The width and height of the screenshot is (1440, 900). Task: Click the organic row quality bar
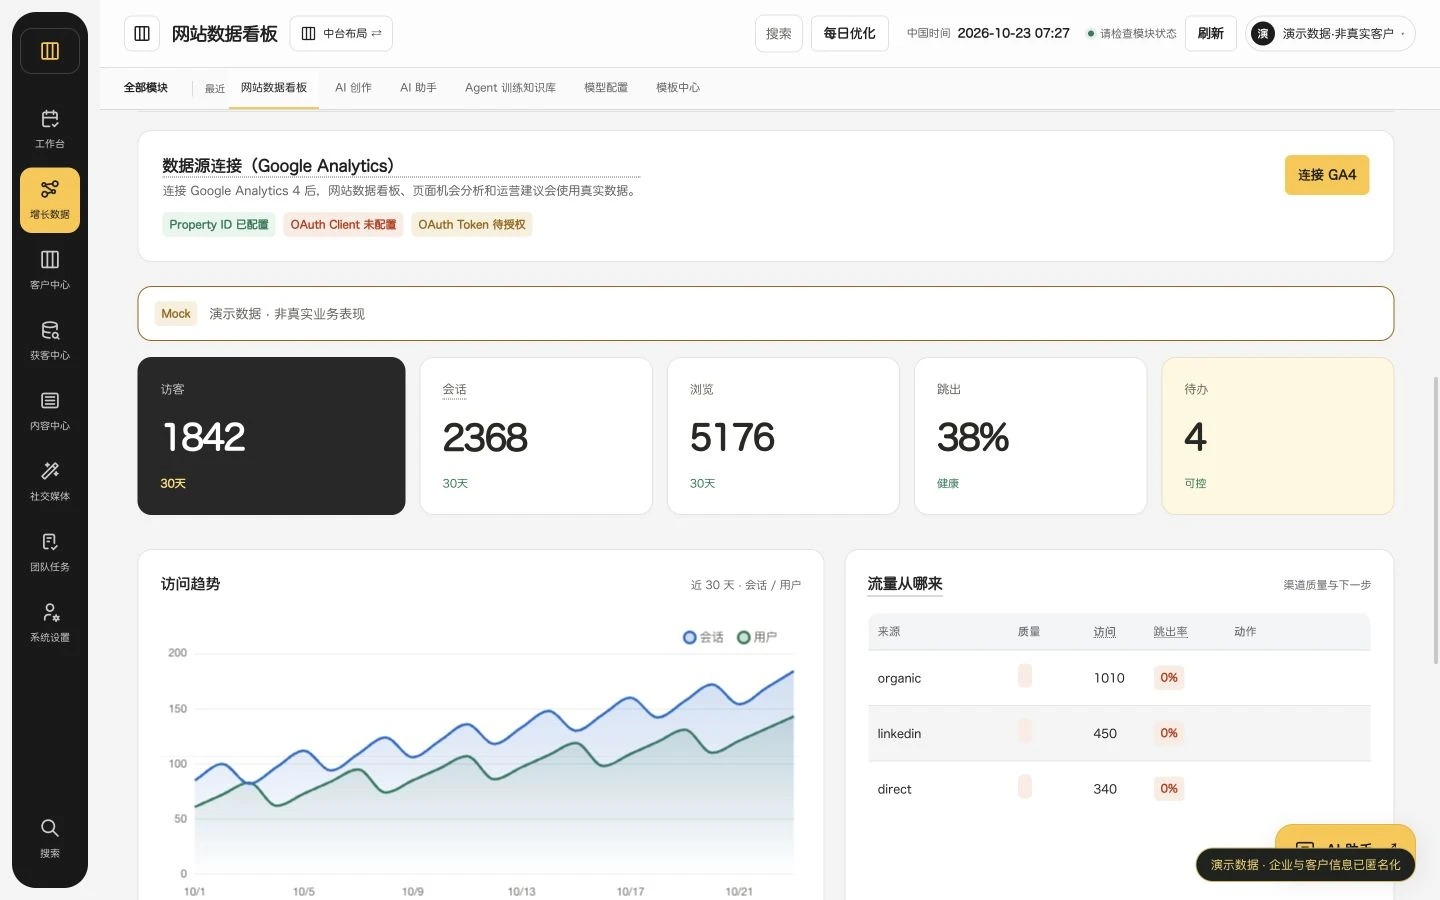tap(1025, 676)
